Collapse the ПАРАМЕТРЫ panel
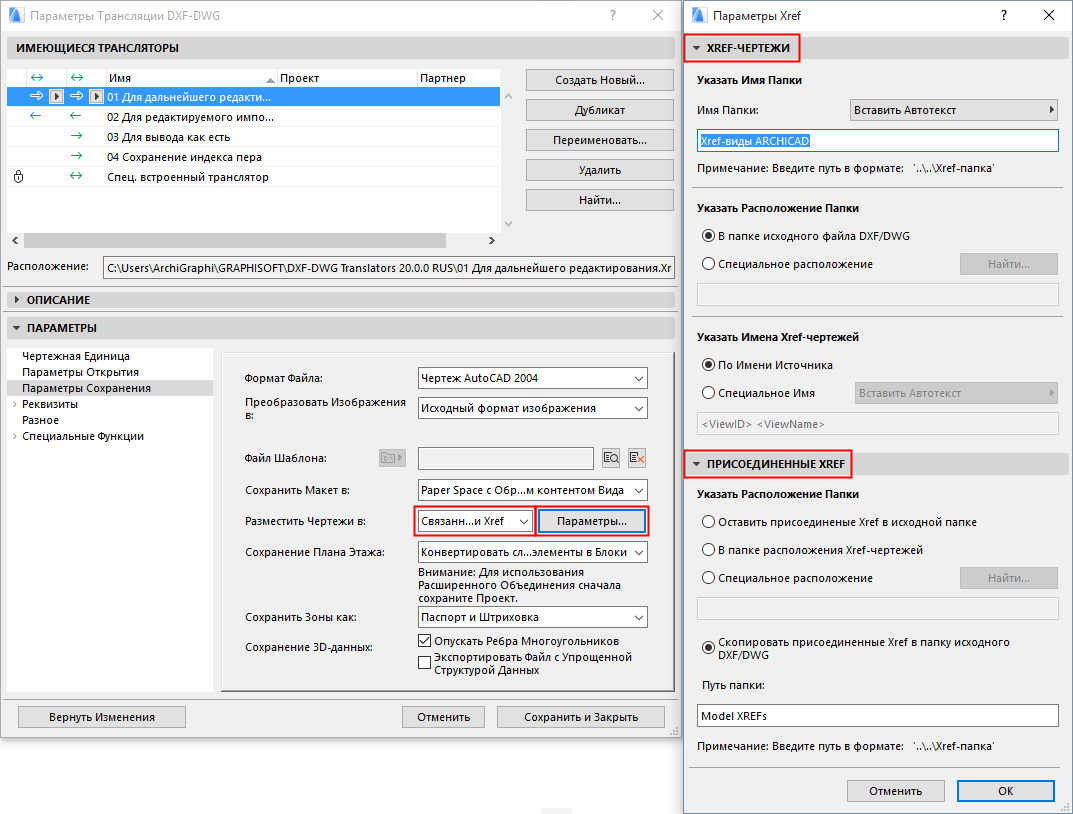Viewport: 1073px width, 814px height. tap(16, 328)
